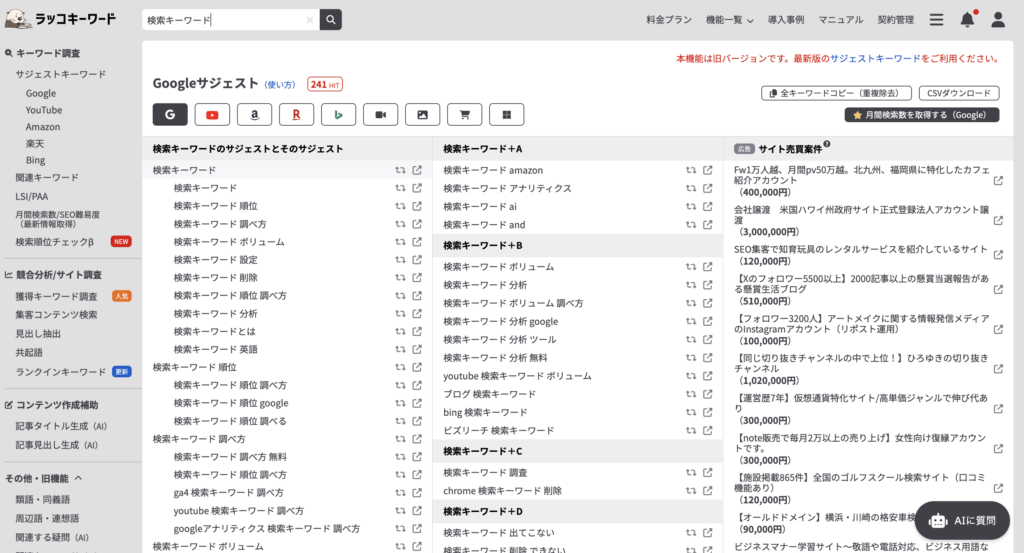
Task: Open 料金プラン in the header
Action: 669,20
